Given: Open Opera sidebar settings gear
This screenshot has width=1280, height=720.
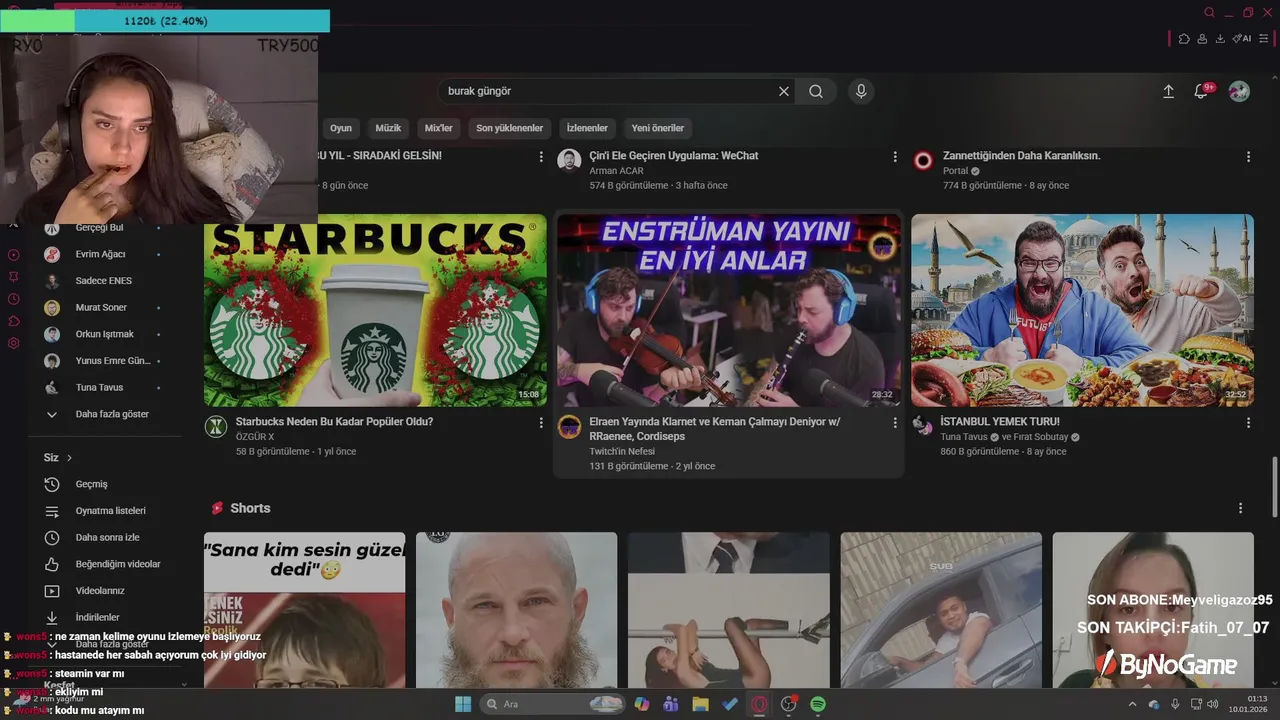Looking at the screenshot, I should (14, 343).
